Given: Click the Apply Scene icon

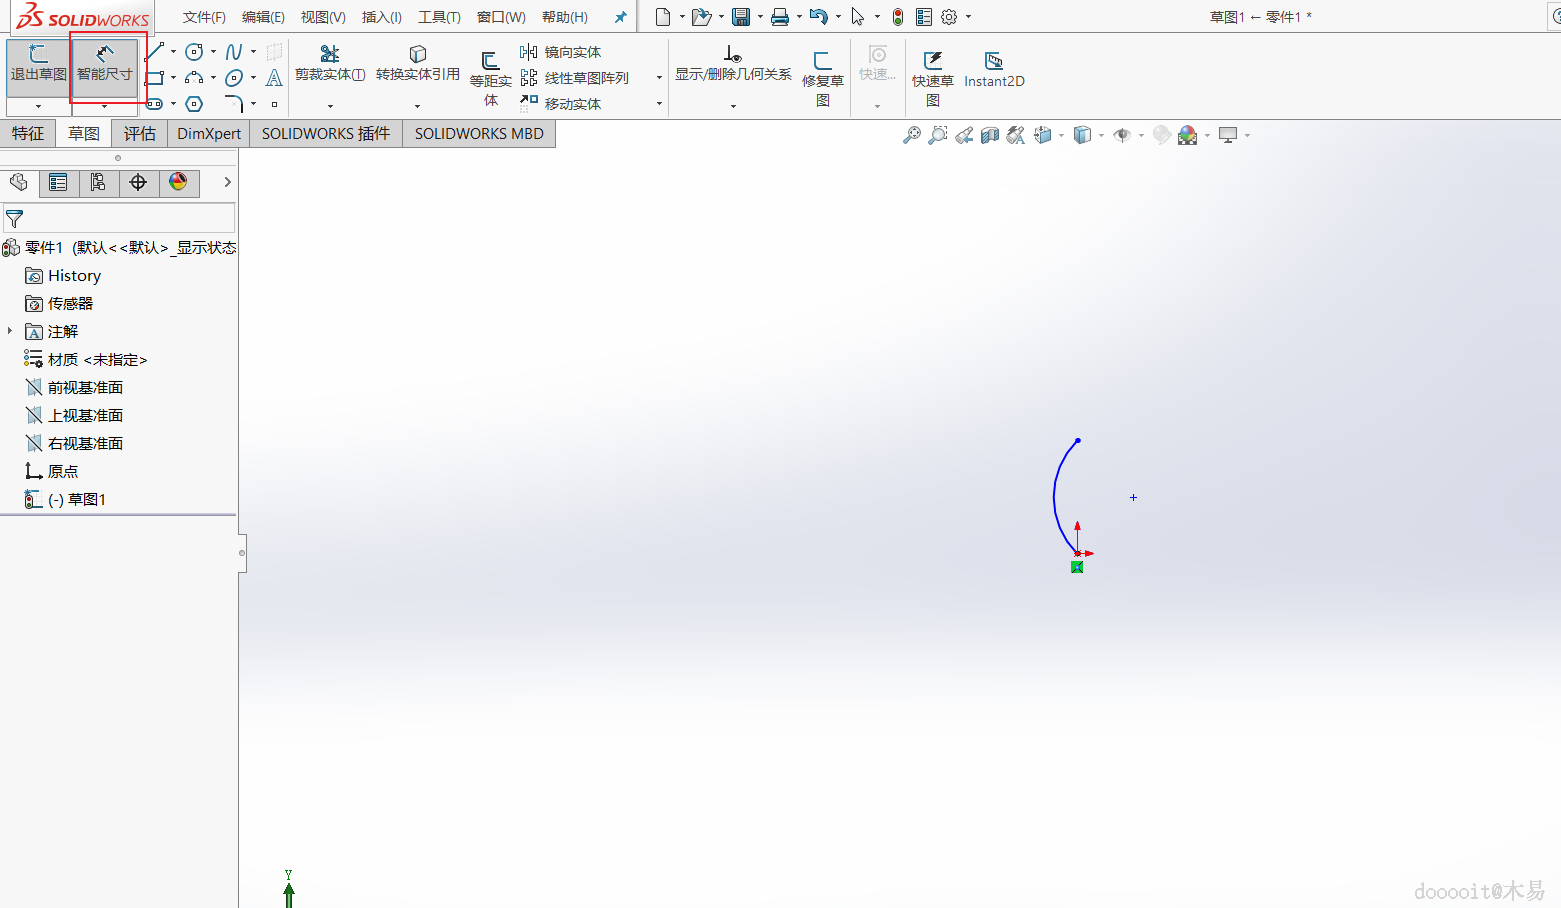Looking at the screenshot, I should [1187, 135].
